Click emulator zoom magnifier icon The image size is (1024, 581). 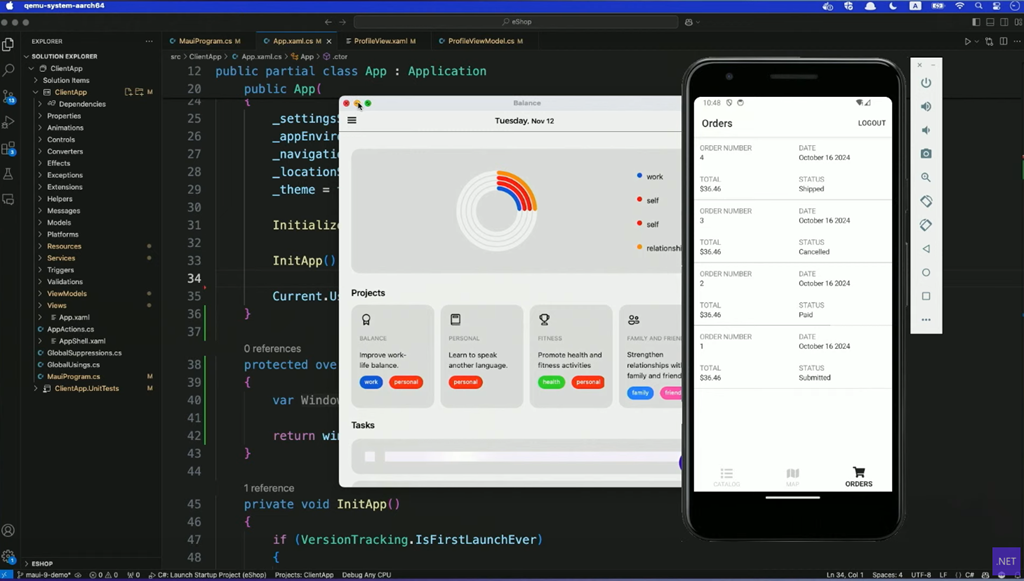925,178
